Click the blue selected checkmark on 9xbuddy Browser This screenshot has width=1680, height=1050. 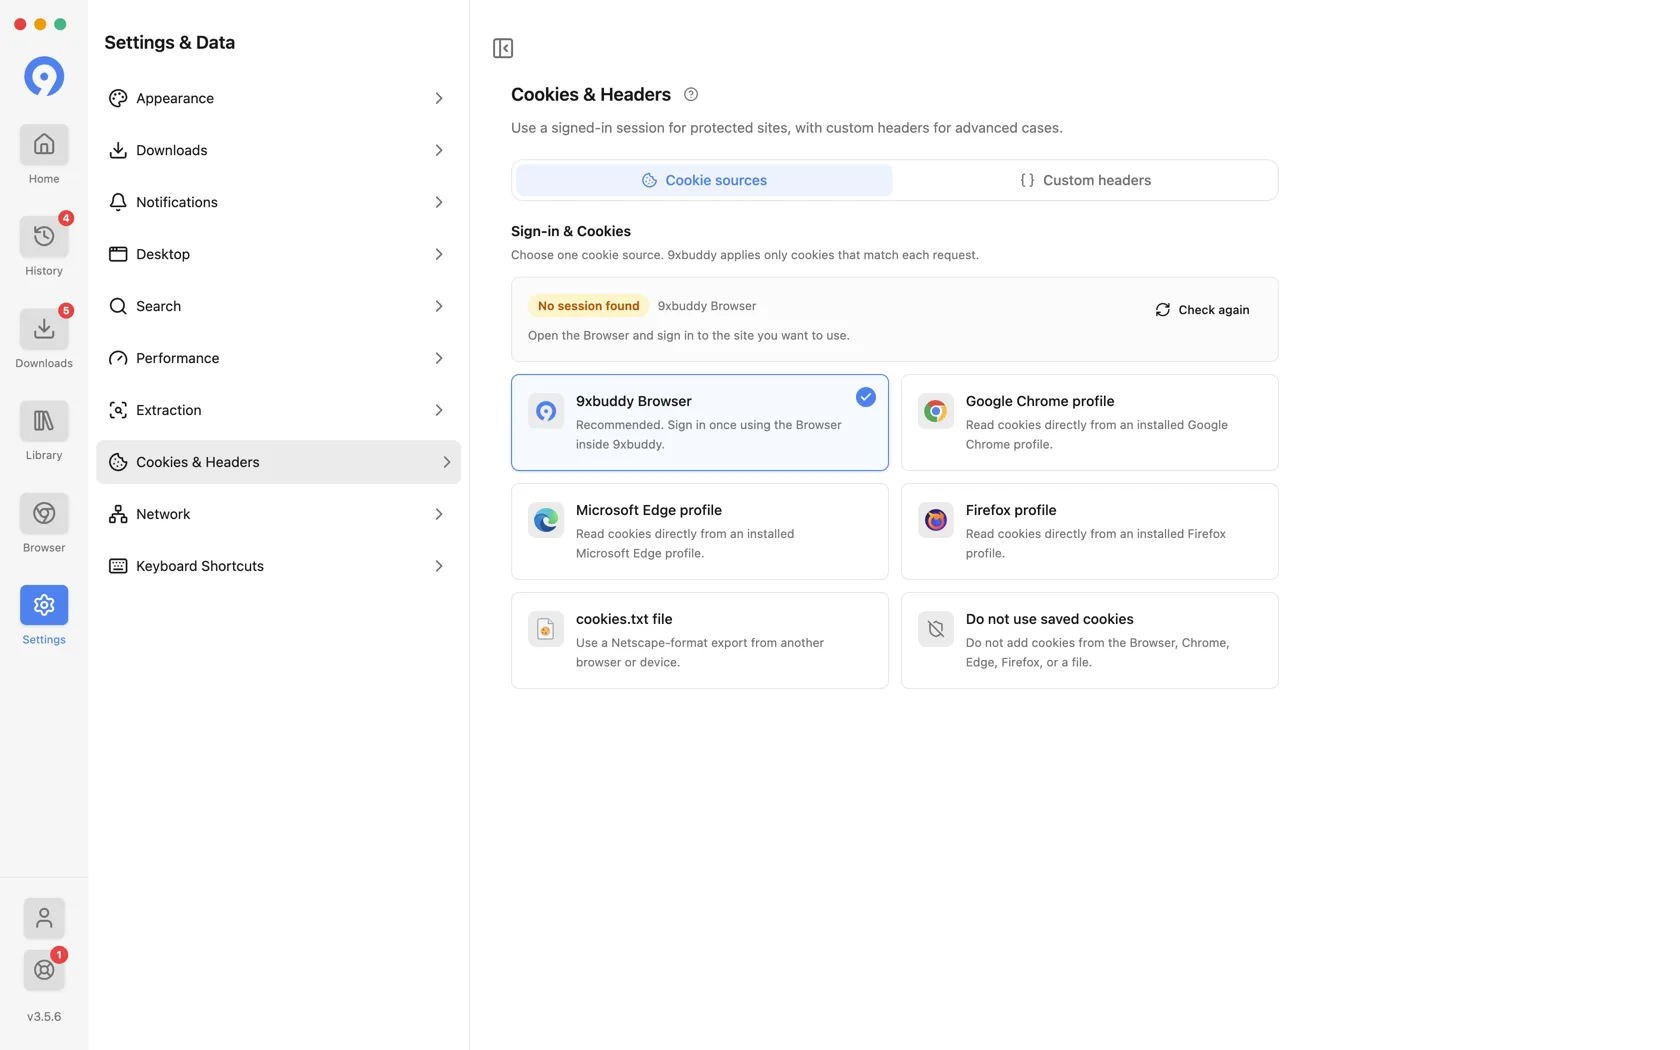coord(866,397)
